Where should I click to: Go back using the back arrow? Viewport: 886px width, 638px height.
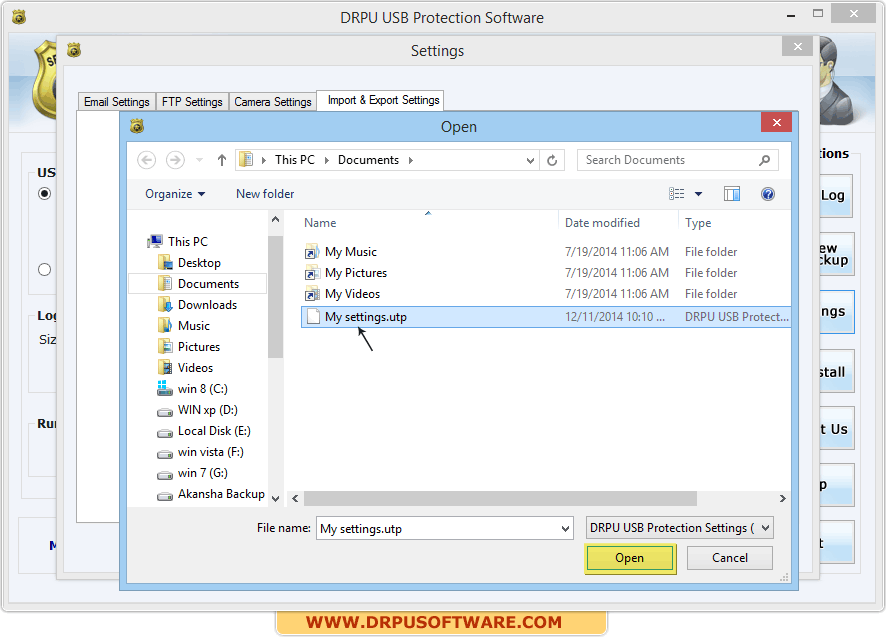[x=146, y=160]
